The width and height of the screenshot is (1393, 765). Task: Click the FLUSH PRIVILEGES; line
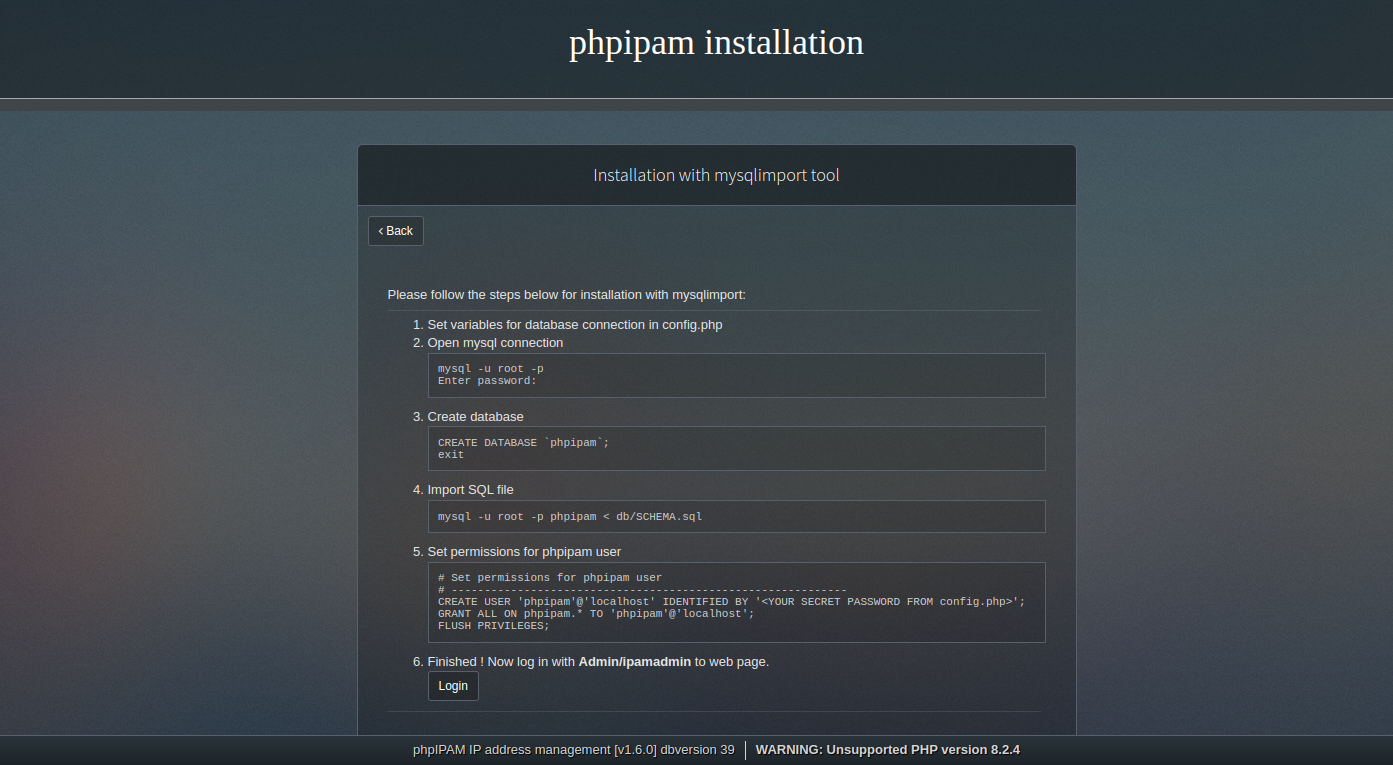coord(493,626)
